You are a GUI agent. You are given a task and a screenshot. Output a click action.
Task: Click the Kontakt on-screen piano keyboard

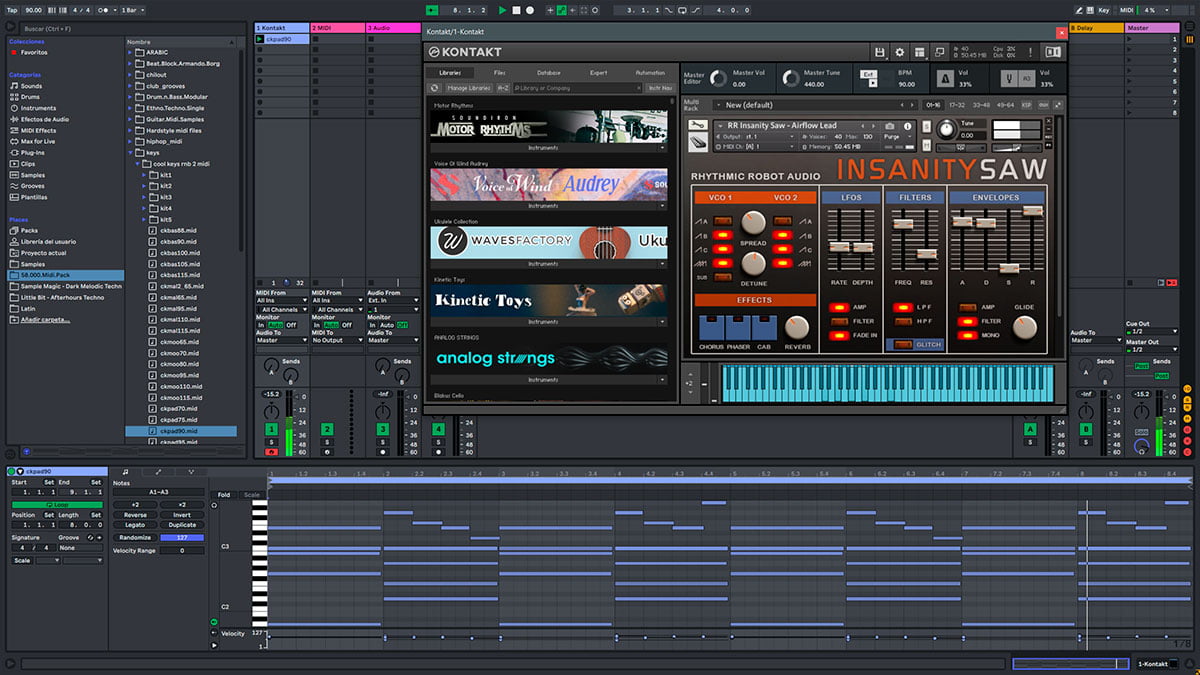coord(886,383)
